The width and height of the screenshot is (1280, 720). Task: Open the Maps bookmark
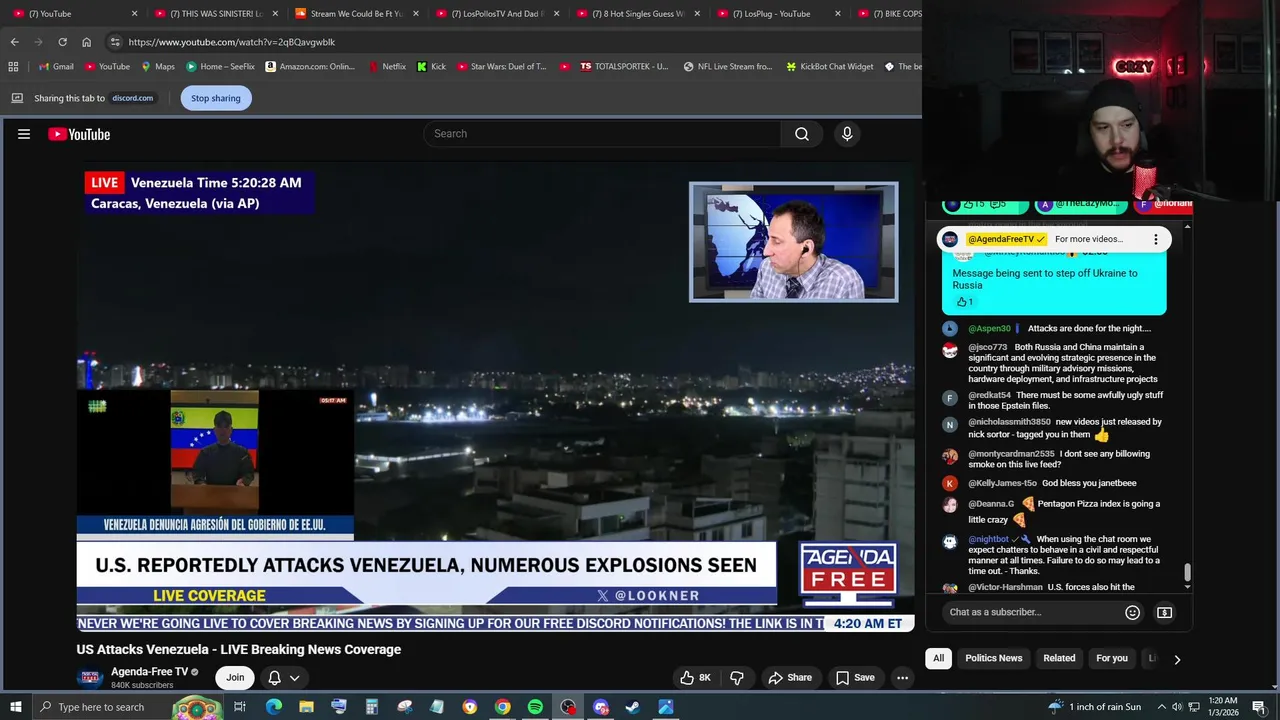(158, 67)
